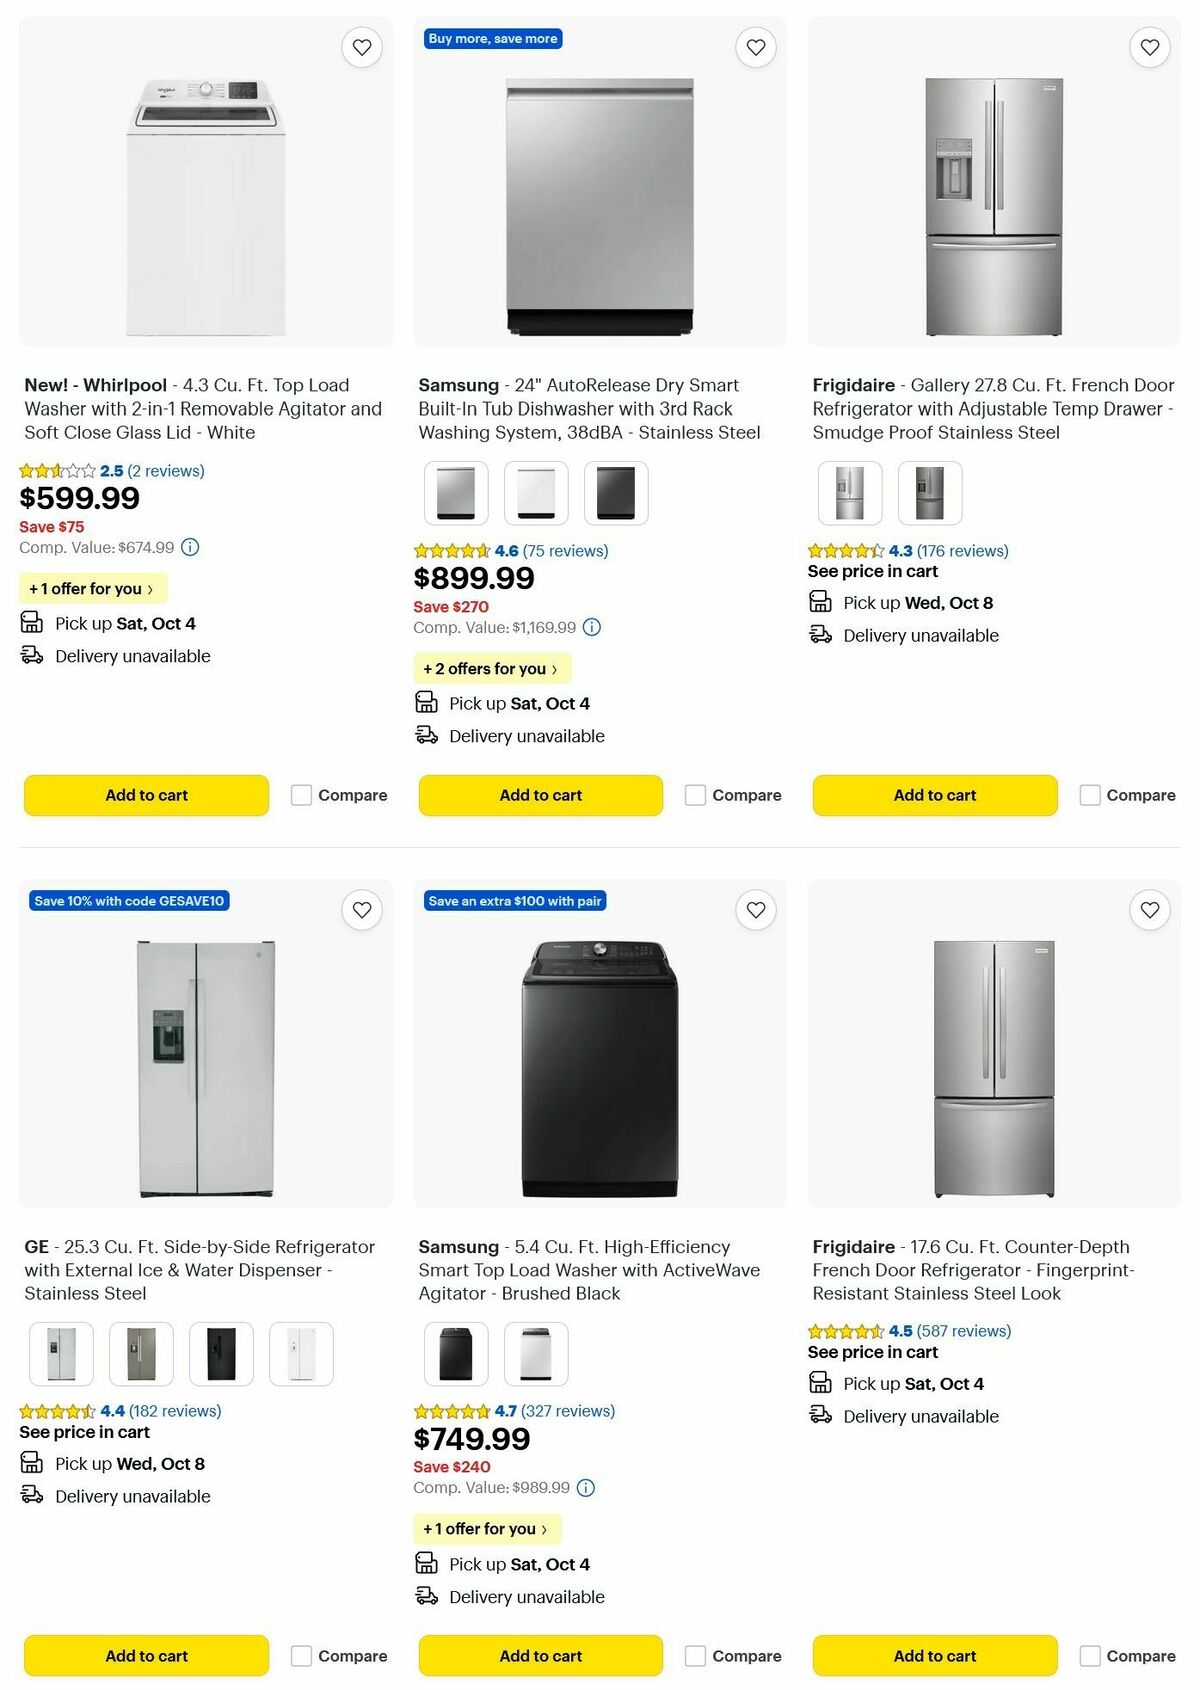Open the 176 reviews for the Frigidaire Gallery

click(963, 551)
